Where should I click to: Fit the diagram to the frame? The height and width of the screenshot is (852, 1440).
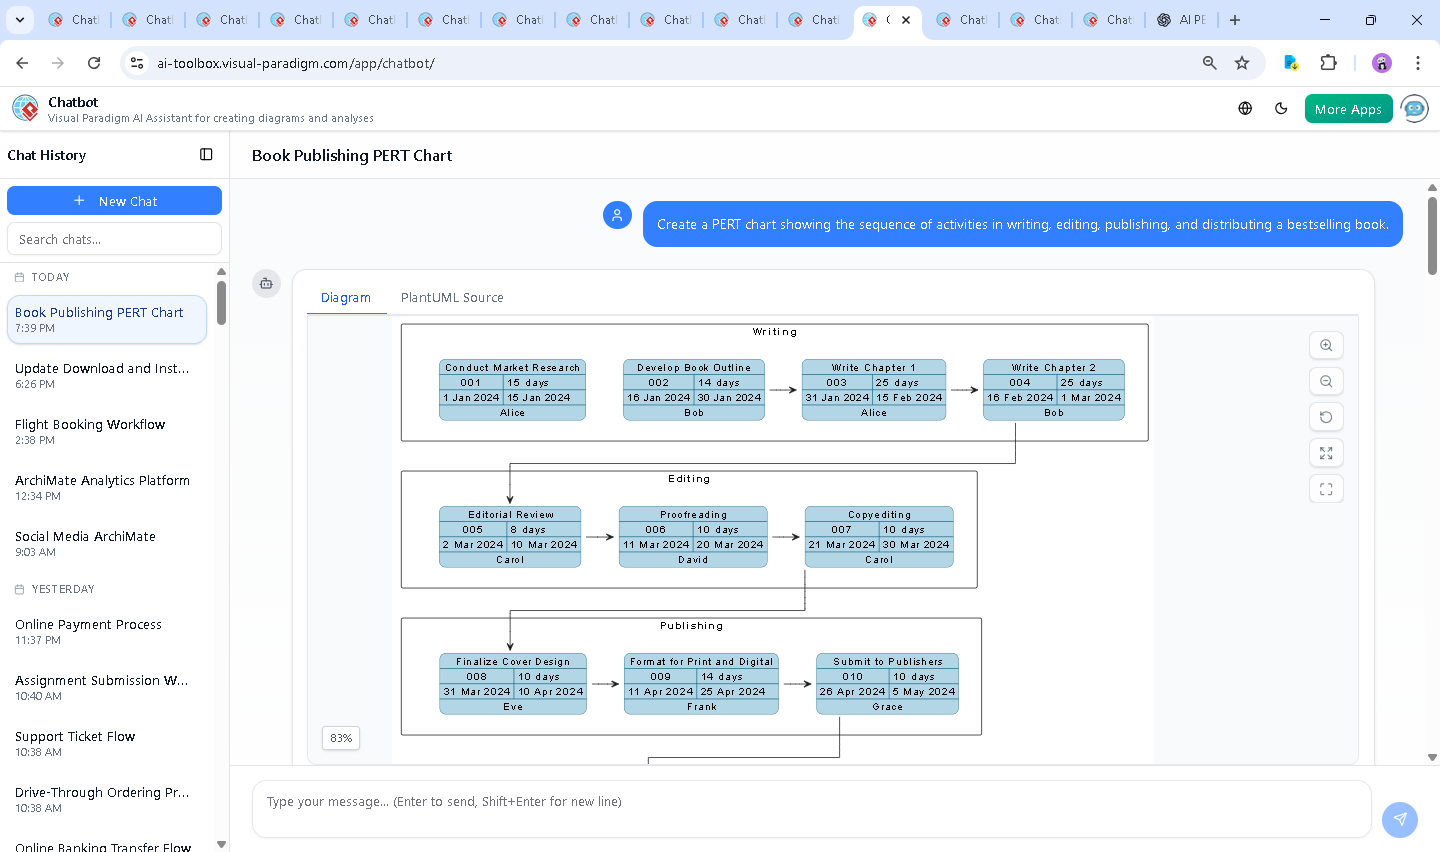(1326, 489)
